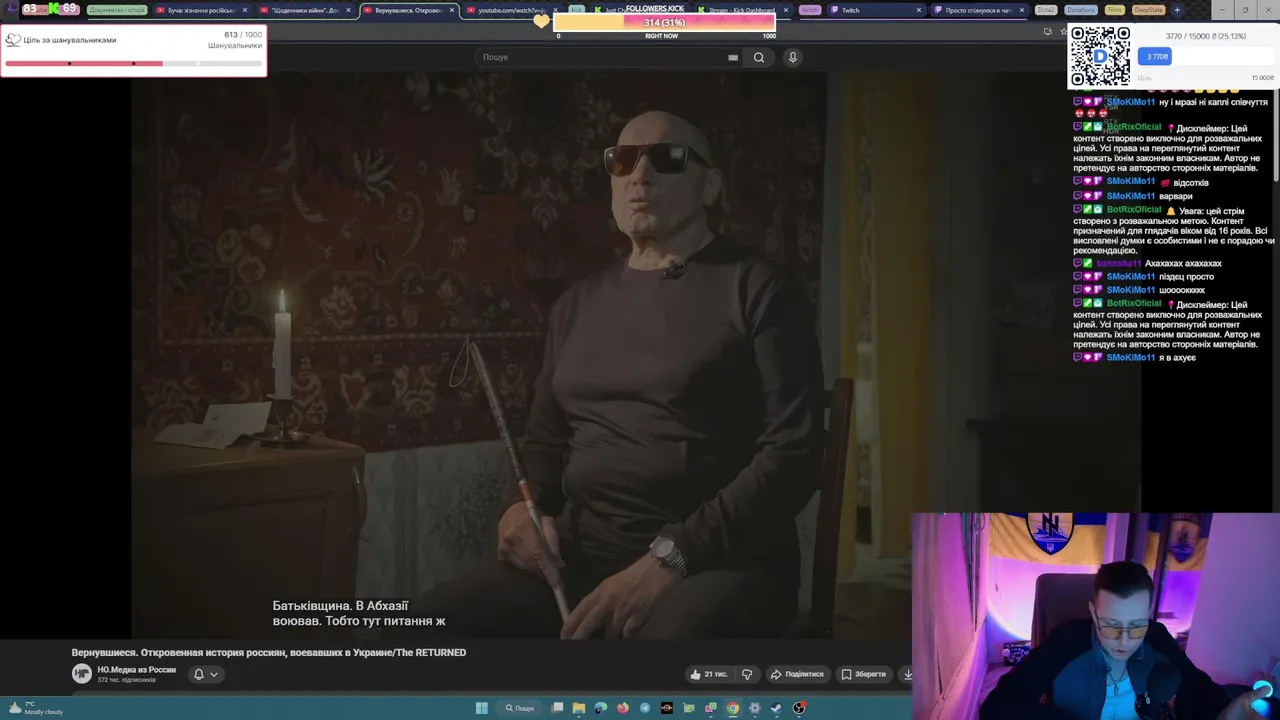Click the Зберегти save button
Screen dimensions: 1280x720
[863, 674]
